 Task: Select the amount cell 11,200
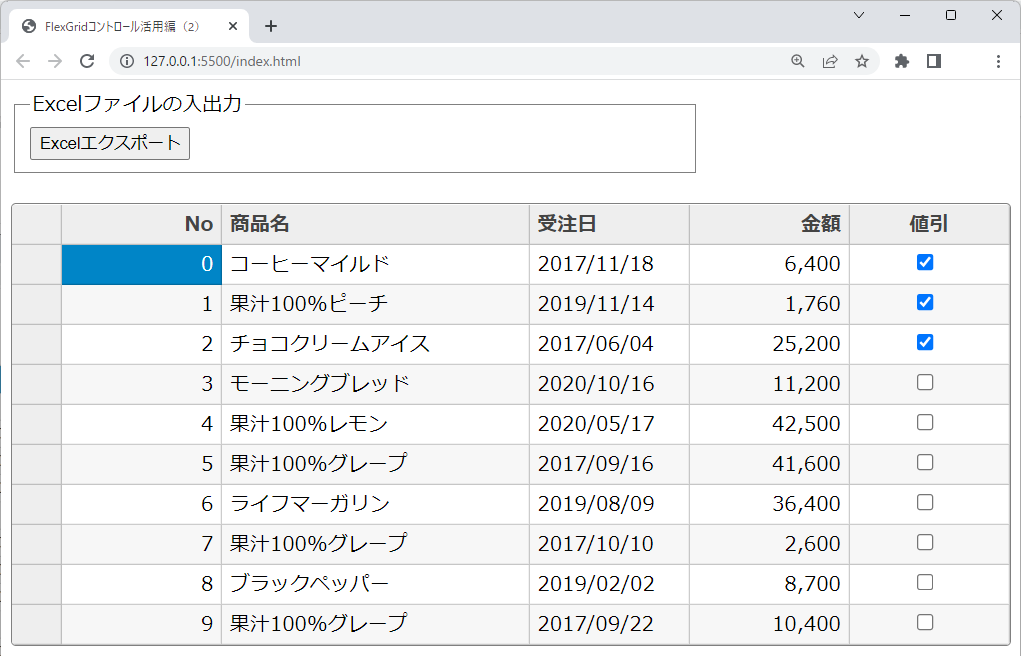pos(770,384)
